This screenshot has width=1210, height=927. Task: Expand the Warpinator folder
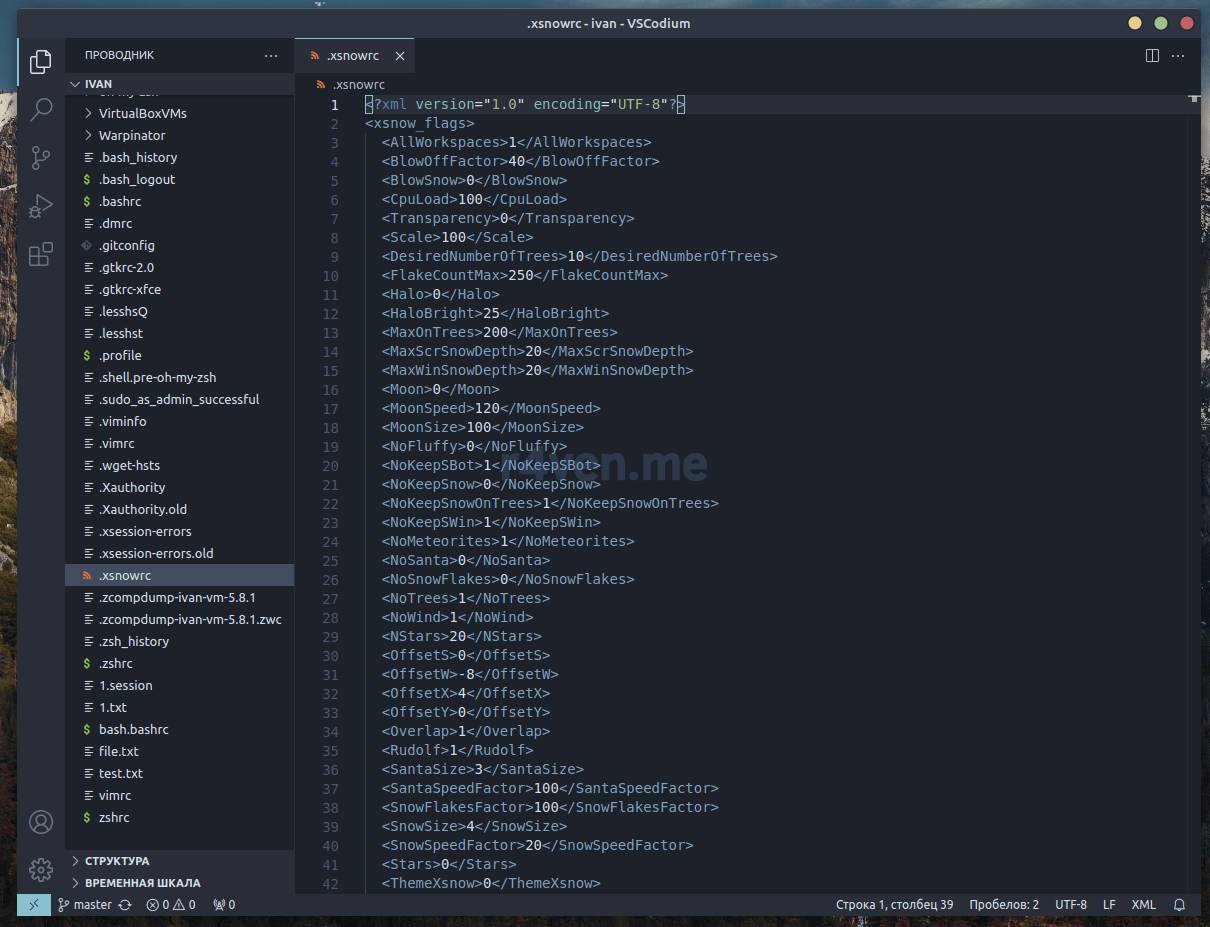click(x=132, y=135)
